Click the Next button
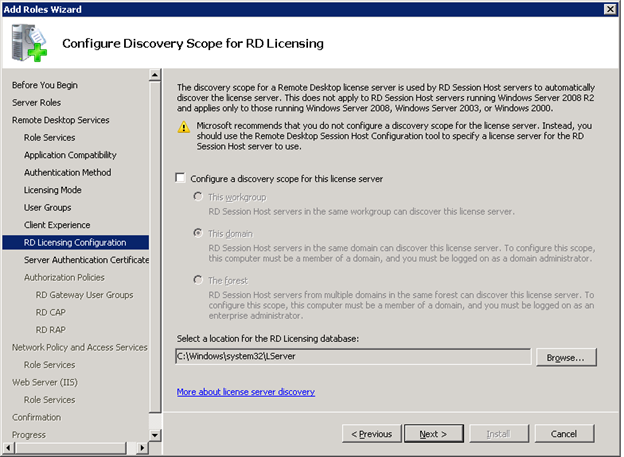The height and width of the screenshot is (457, 624). tap(433, 434)
